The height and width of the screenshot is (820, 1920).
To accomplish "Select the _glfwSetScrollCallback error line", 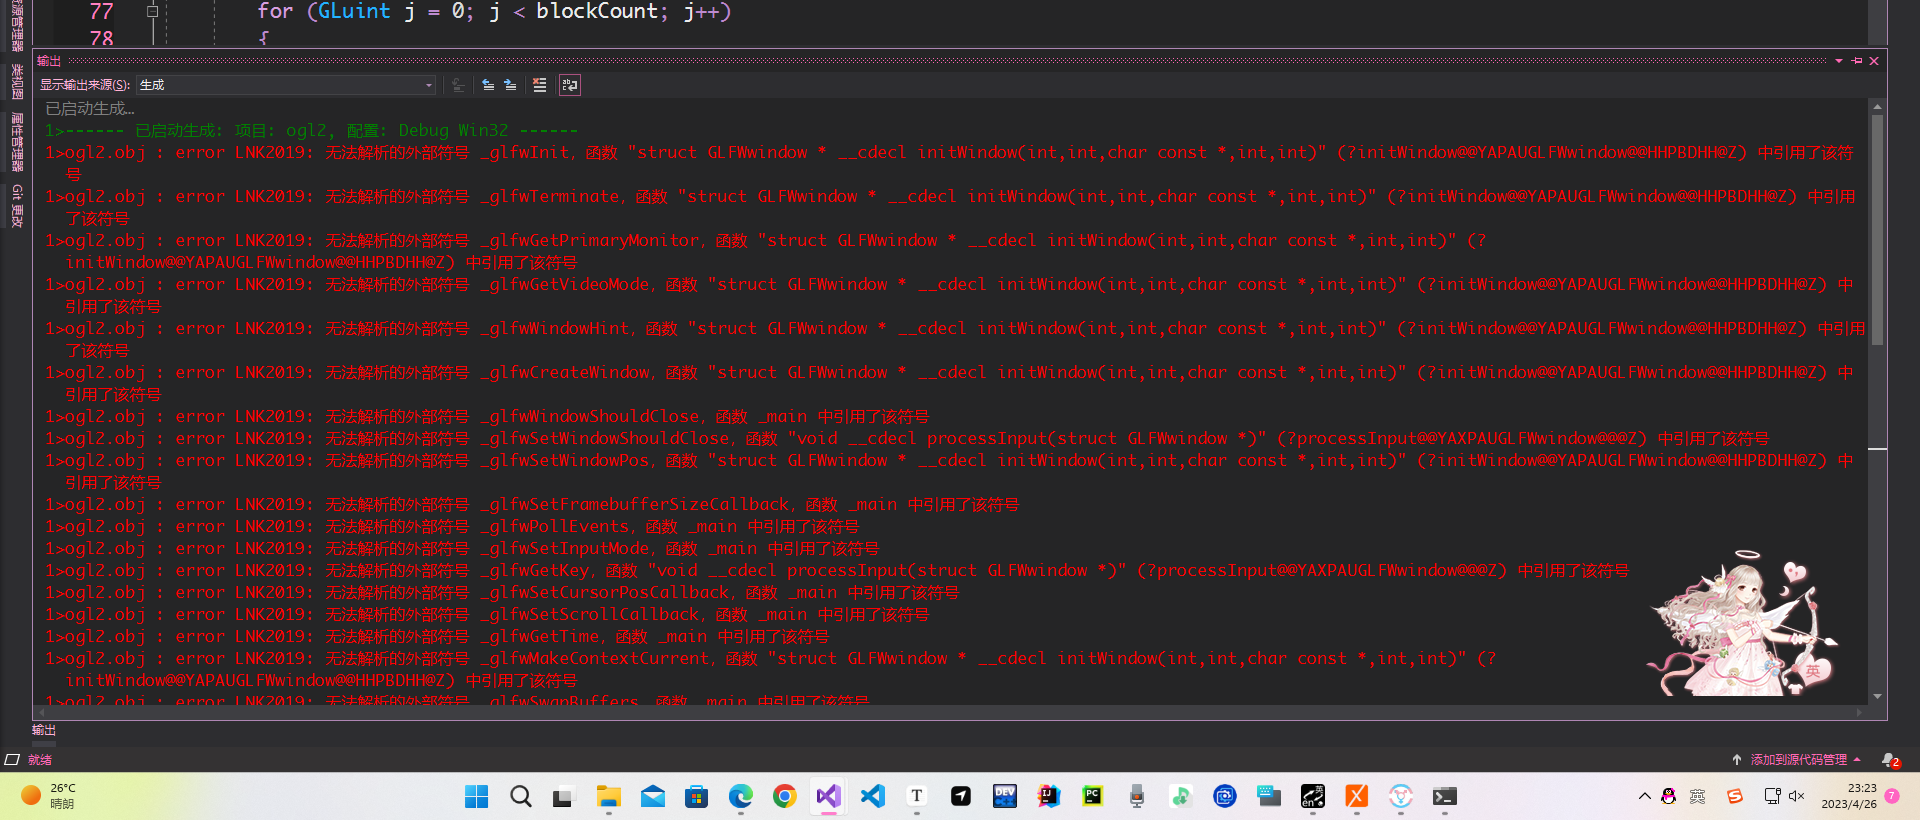I will pyautogui.click(x=487, y=614).
